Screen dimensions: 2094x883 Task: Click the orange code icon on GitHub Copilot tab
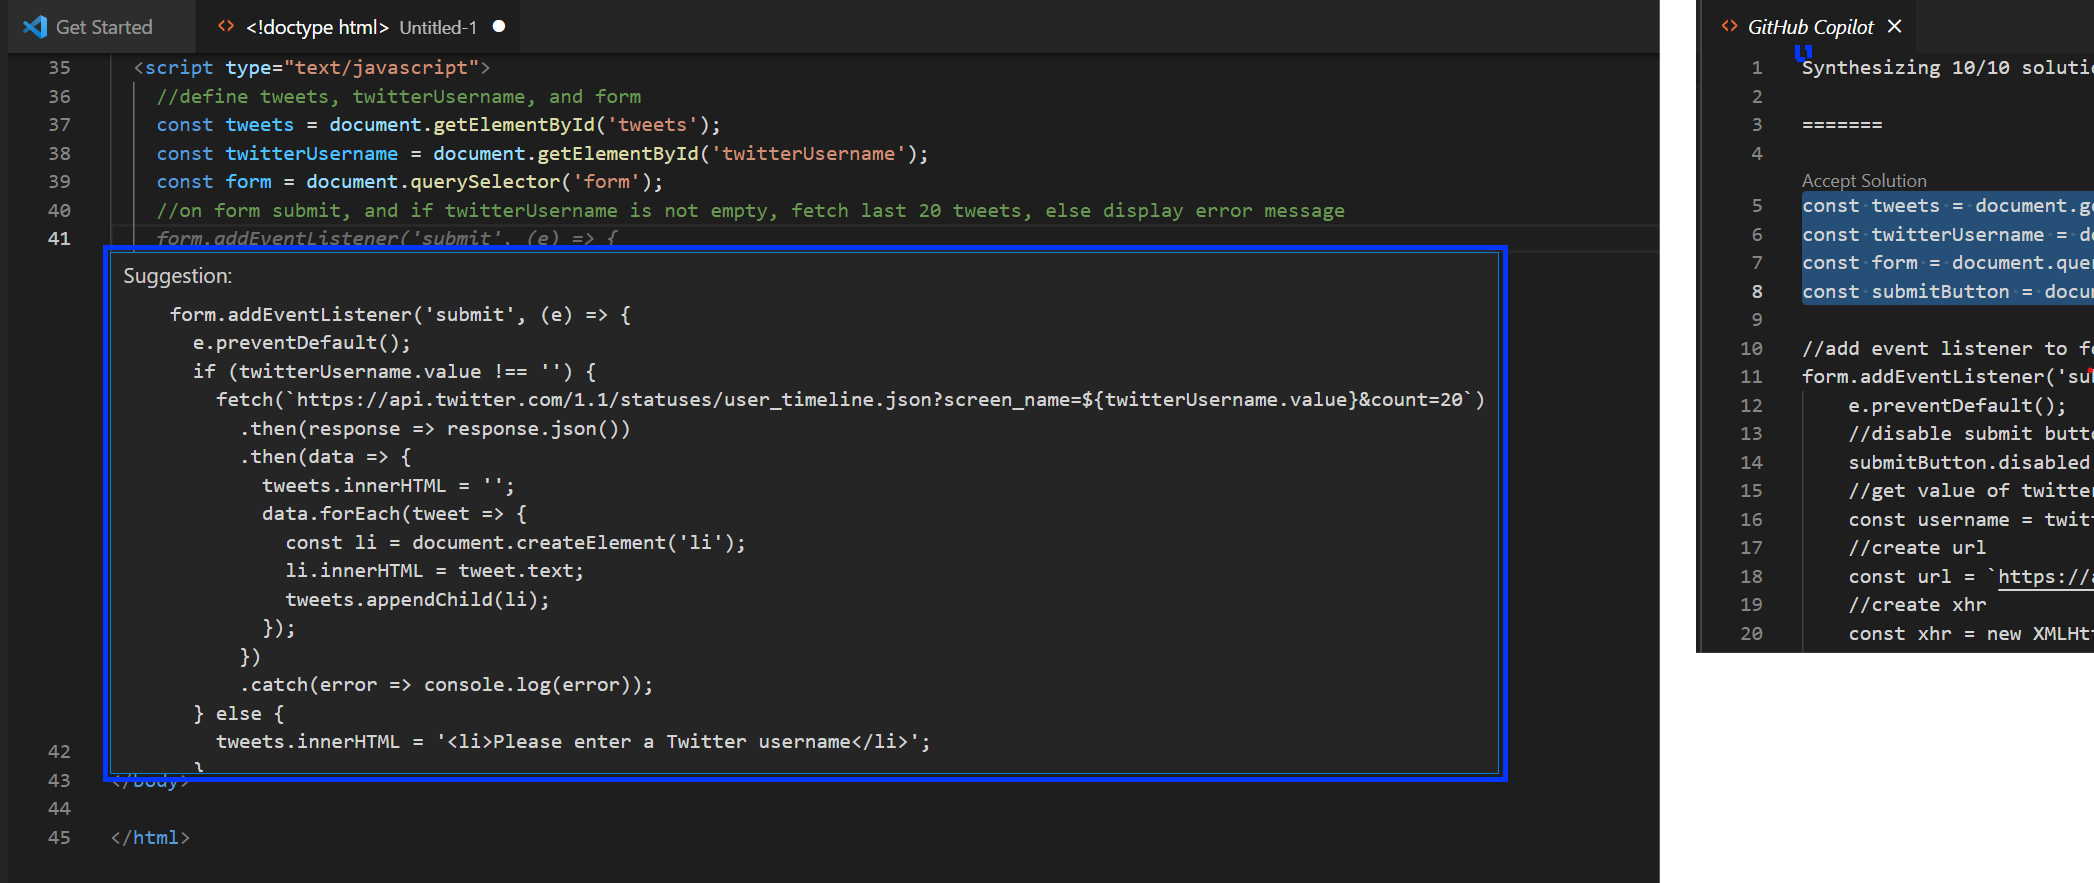point(1729,27)
